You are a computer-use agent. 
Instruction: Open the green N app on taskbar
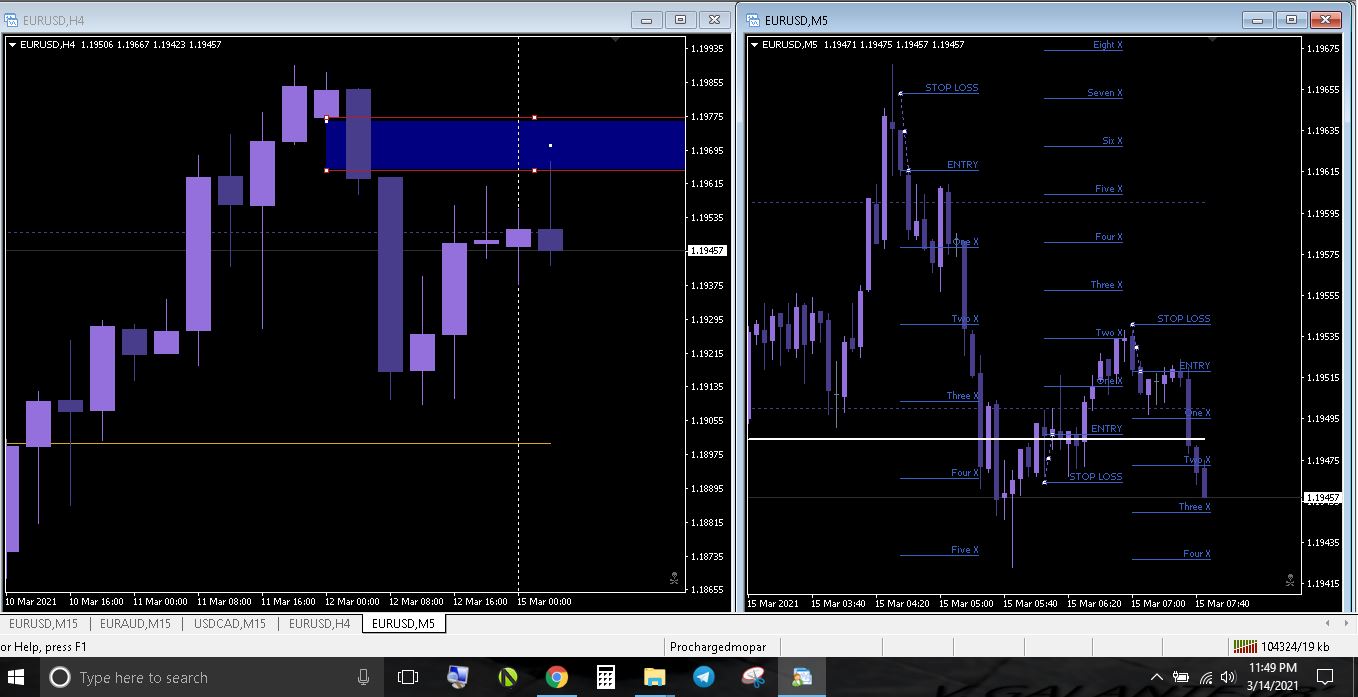click(508, 677)
